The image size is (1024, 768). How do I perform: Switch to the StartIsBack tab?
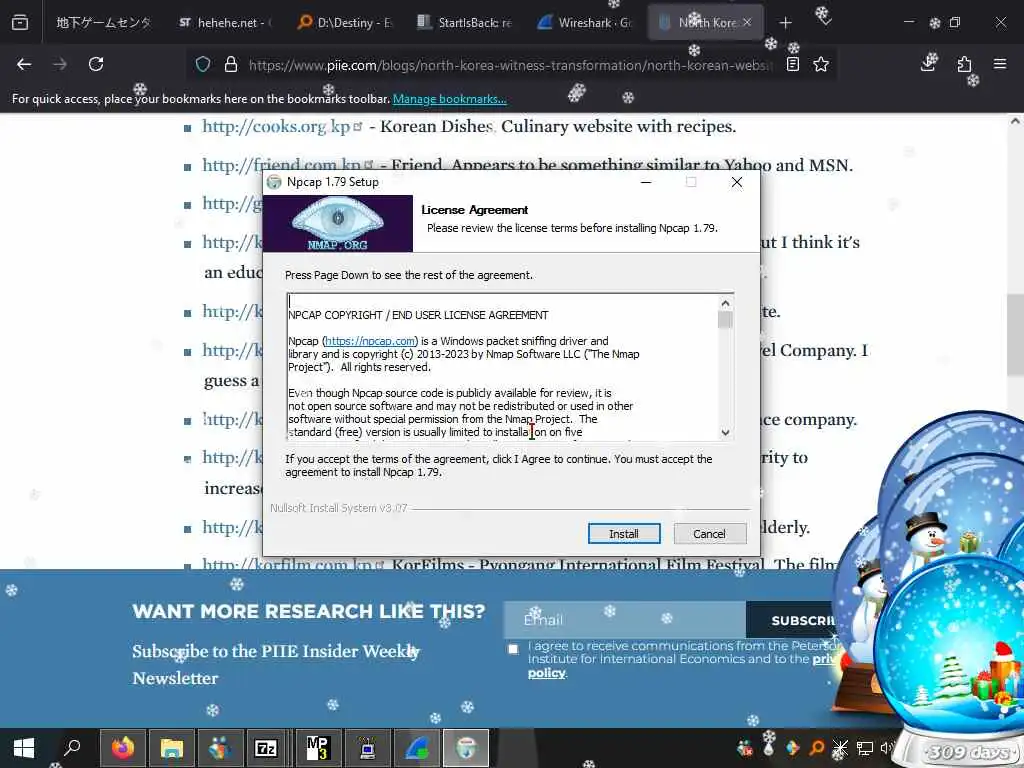pyautogui.click(x=466, y=23)
